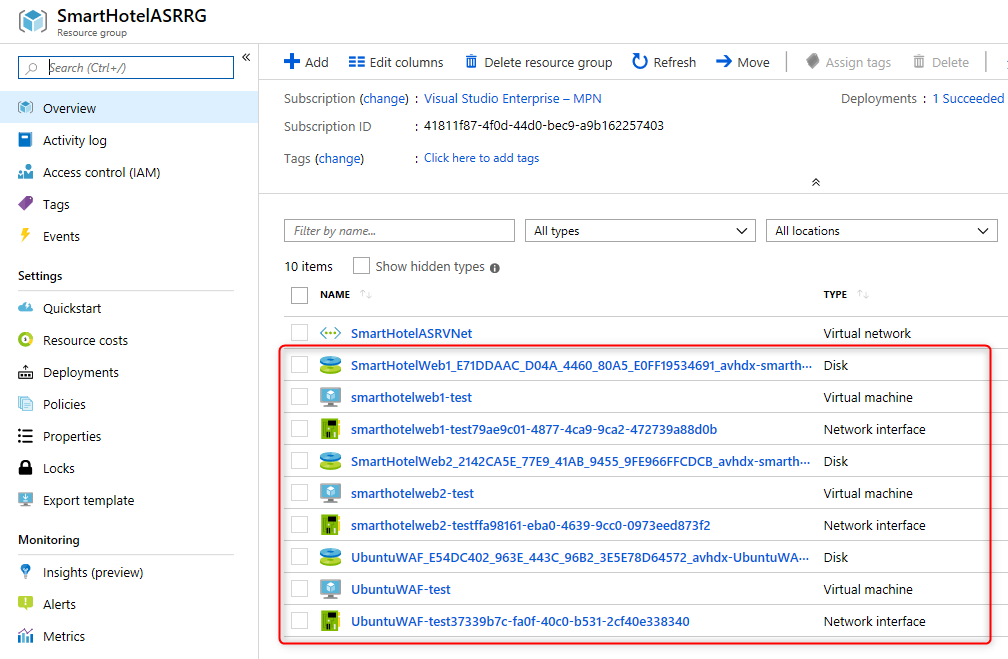The height and width of the screenshot is (659, 1008).
Task: Click the Edit columns grid icon
Action: click(357, 62)
